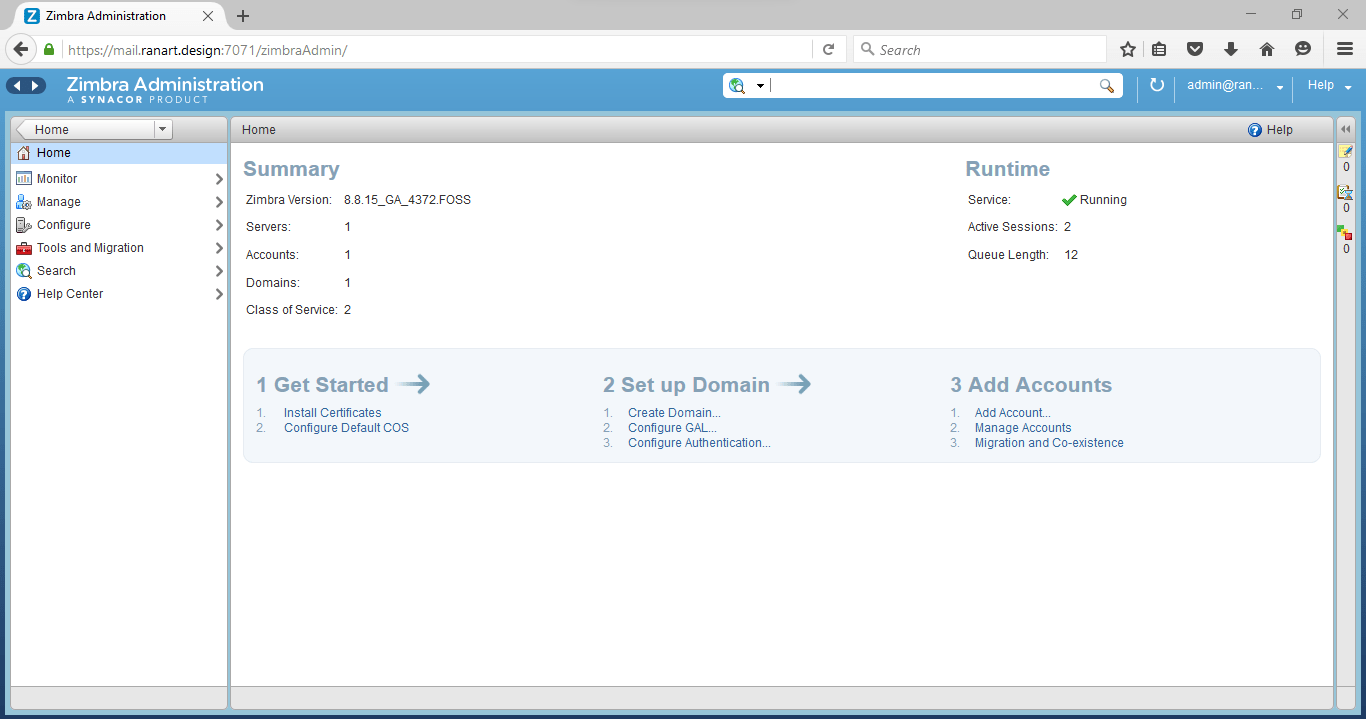Show bookmarks list in browser toolbar
The width and height of the screenshot is (1366, 719).
click(1159, 49)
